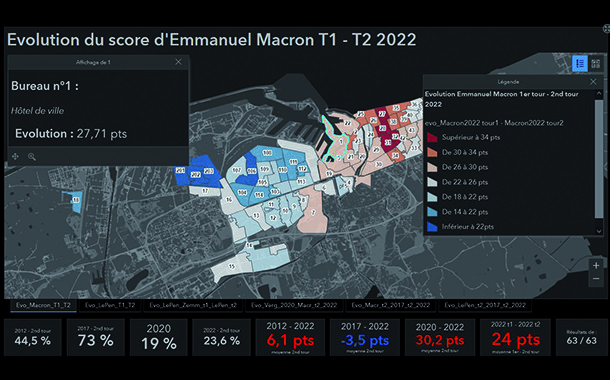Click the 2020 19 % indicator card
Screen dimensions: 610x380
tap(159, 337)
